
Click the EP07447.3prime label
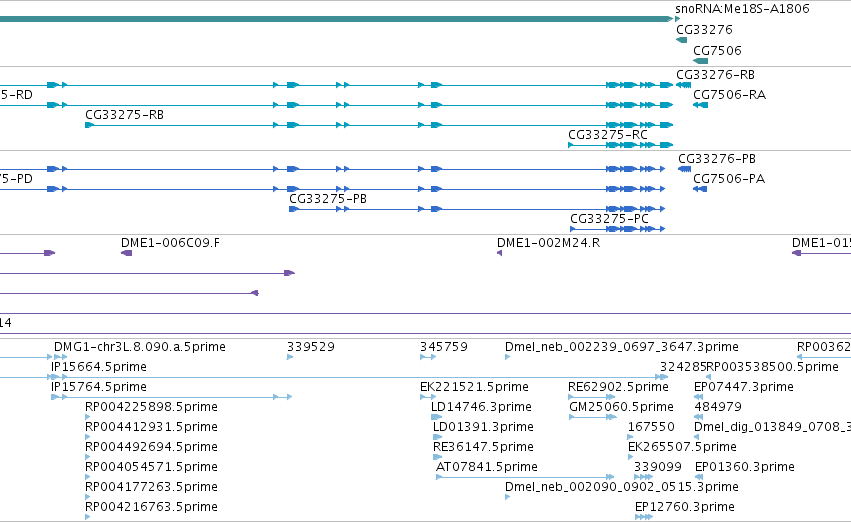point(744,387)
